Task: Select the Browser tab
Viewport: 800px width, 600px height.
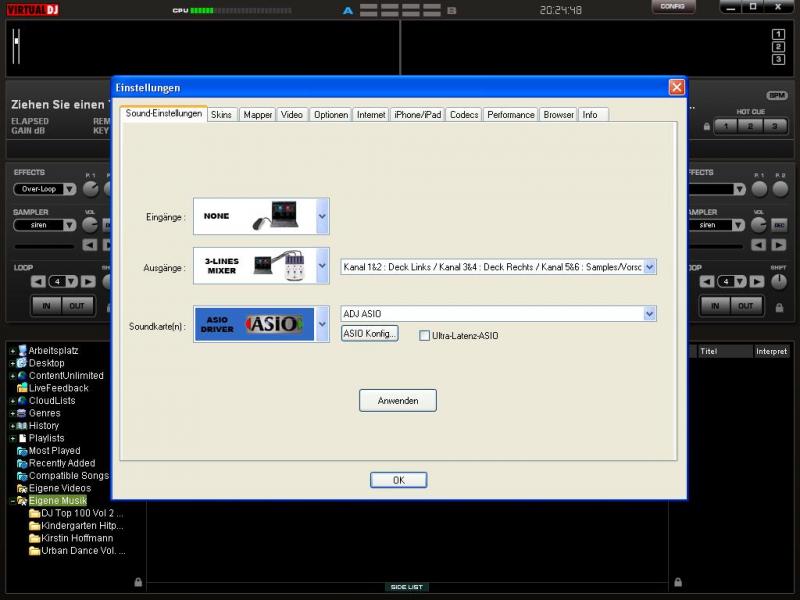Action: click(558, 115)
